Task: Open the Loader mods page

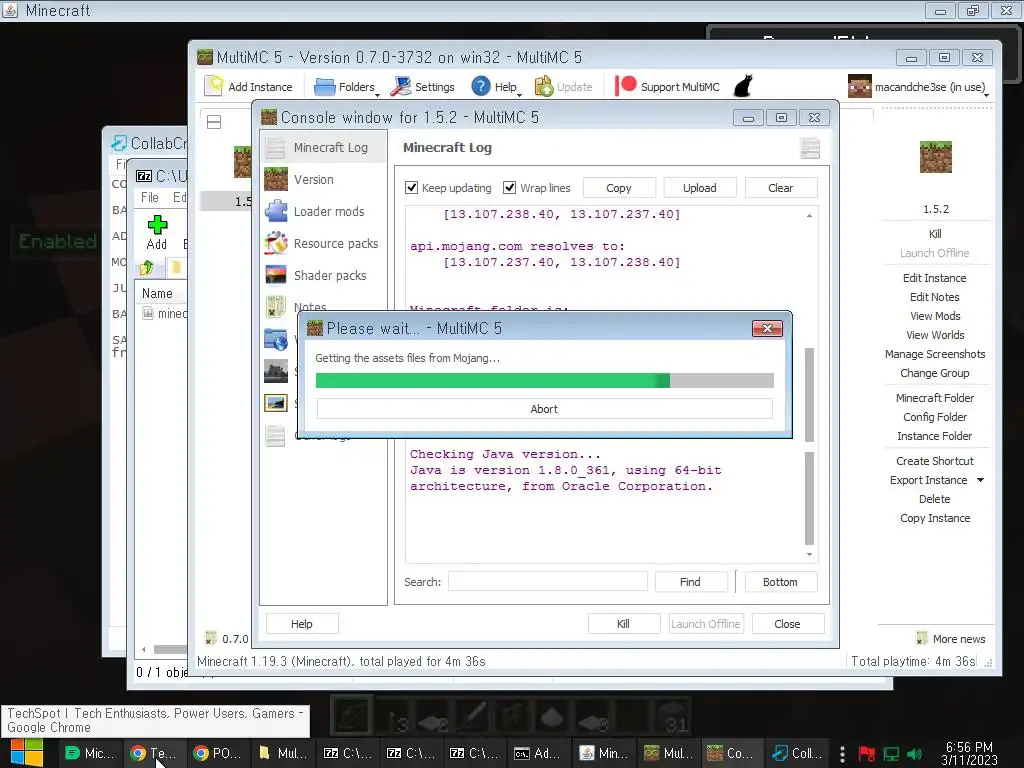Action: coord(325,212)
